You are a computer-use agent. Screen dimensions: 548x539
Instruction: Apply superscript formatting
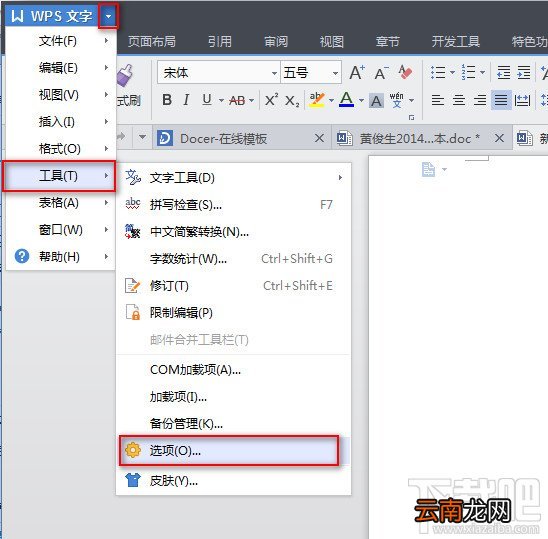272,100
